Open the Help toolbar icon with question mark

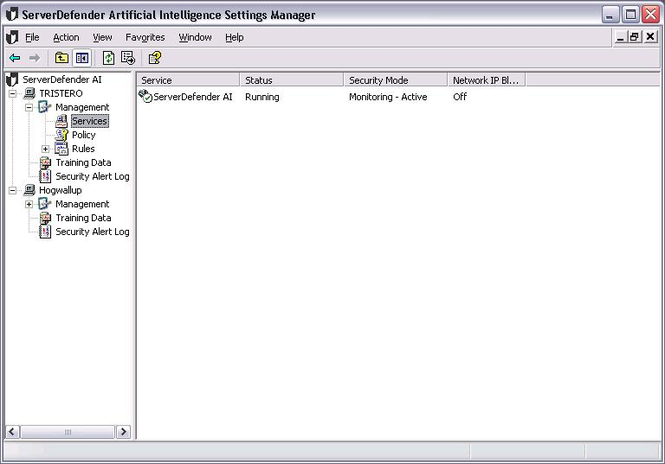[155, 58]
